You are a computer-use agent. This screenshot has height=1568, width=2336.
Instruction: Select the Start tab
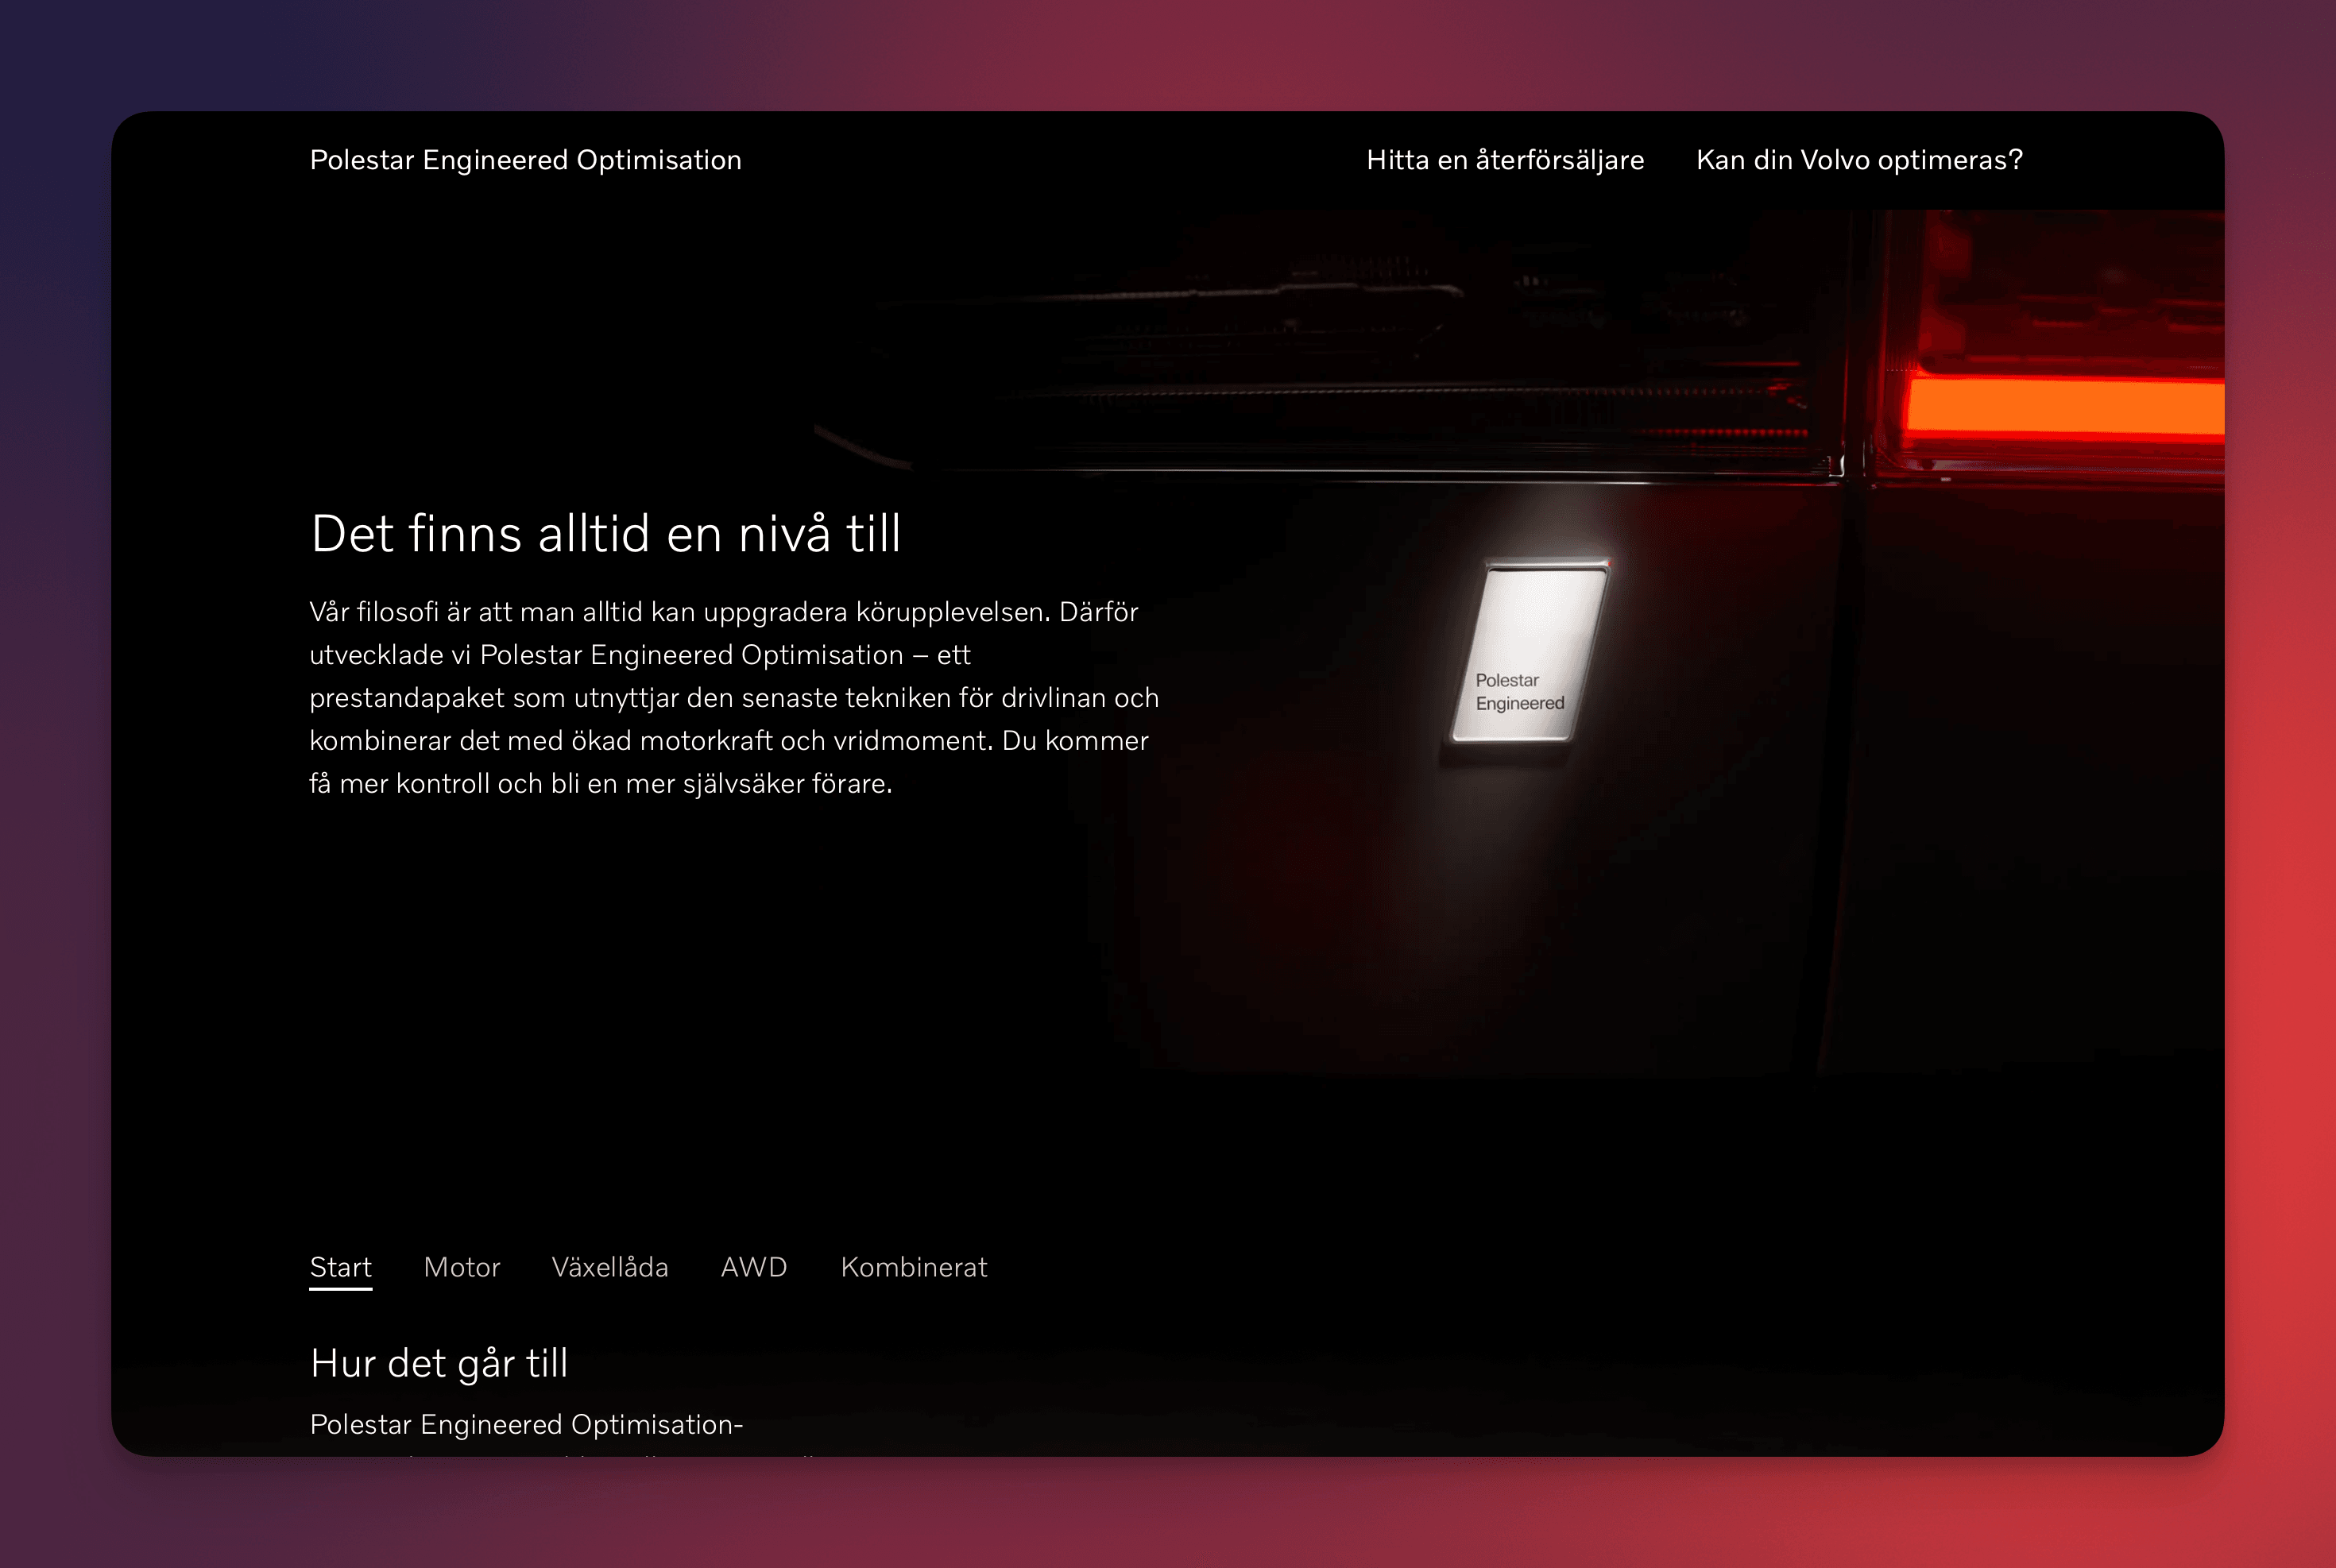[x=340, y=1266]
